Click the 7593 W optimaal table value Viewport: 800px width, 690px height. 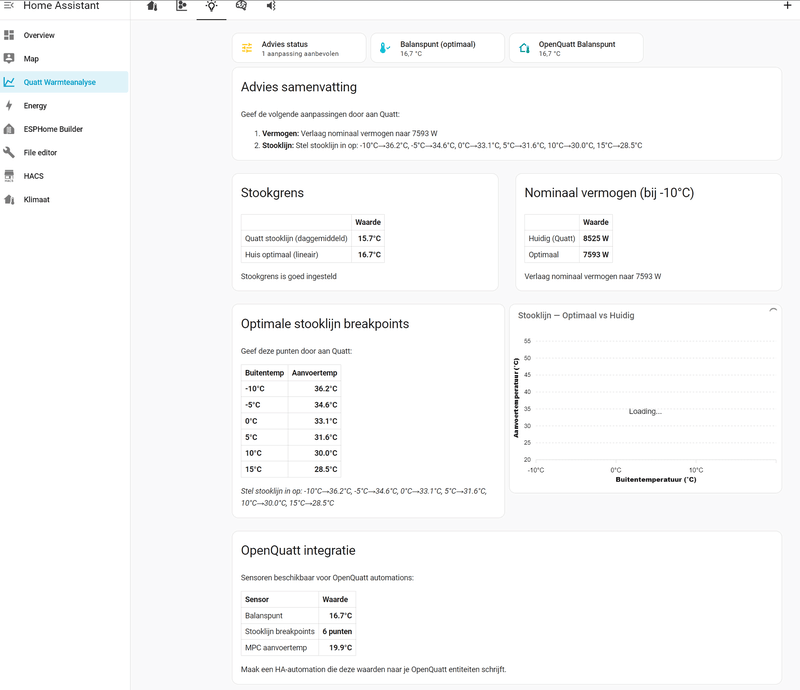595,255
